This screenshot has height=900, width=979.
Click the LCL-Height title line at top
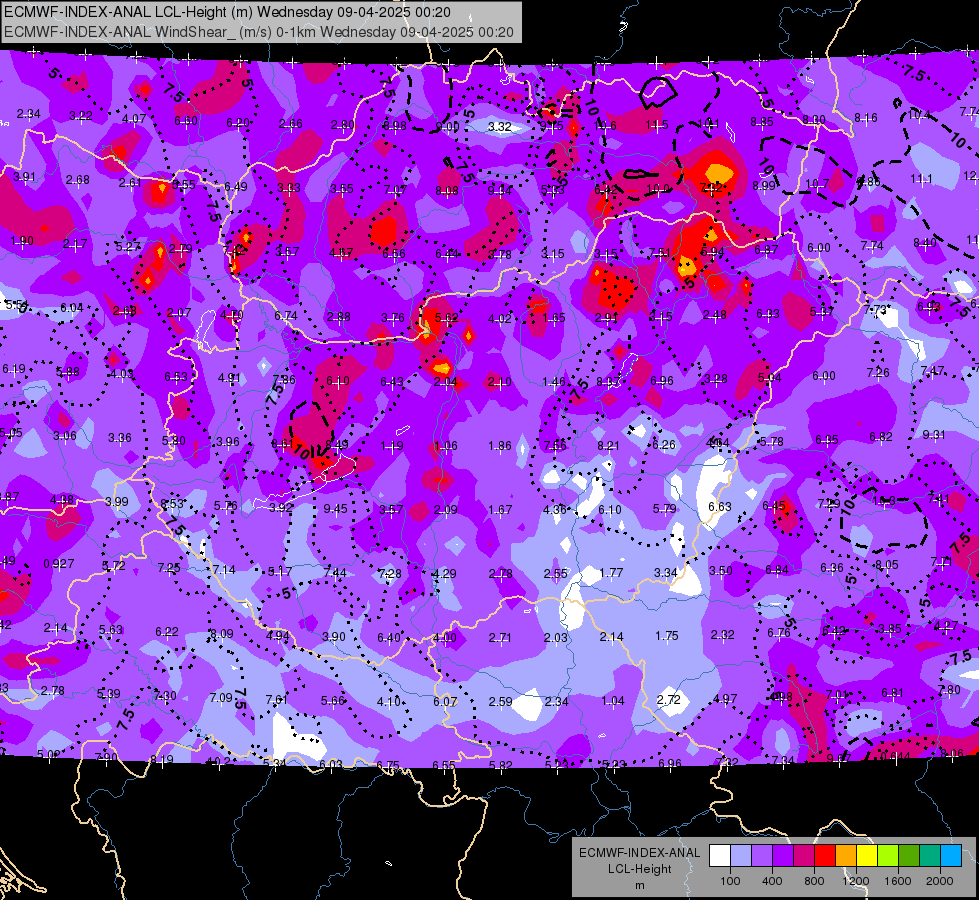tap(227, 12)
